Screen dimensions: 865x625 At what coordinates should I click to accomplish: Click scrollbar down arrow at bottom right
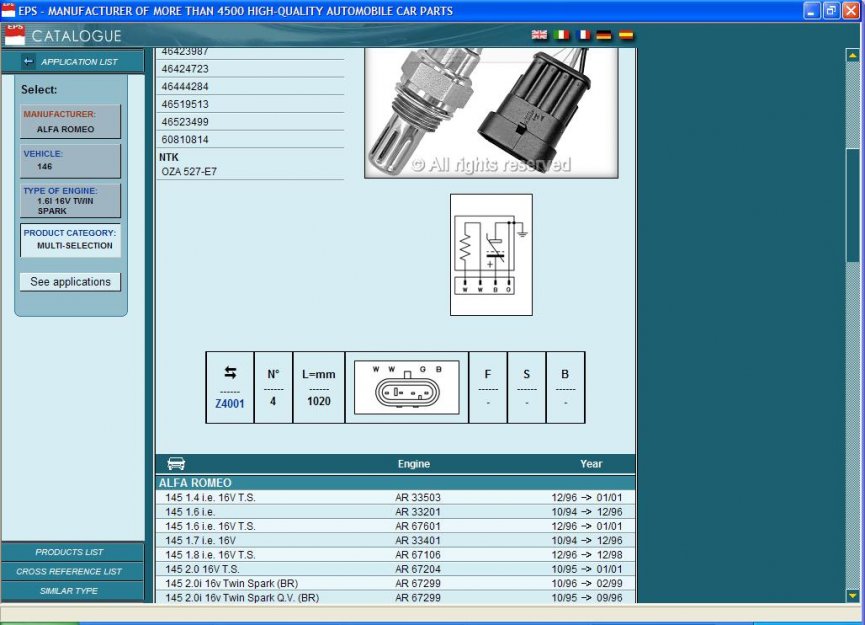click(x=852, y=596)
